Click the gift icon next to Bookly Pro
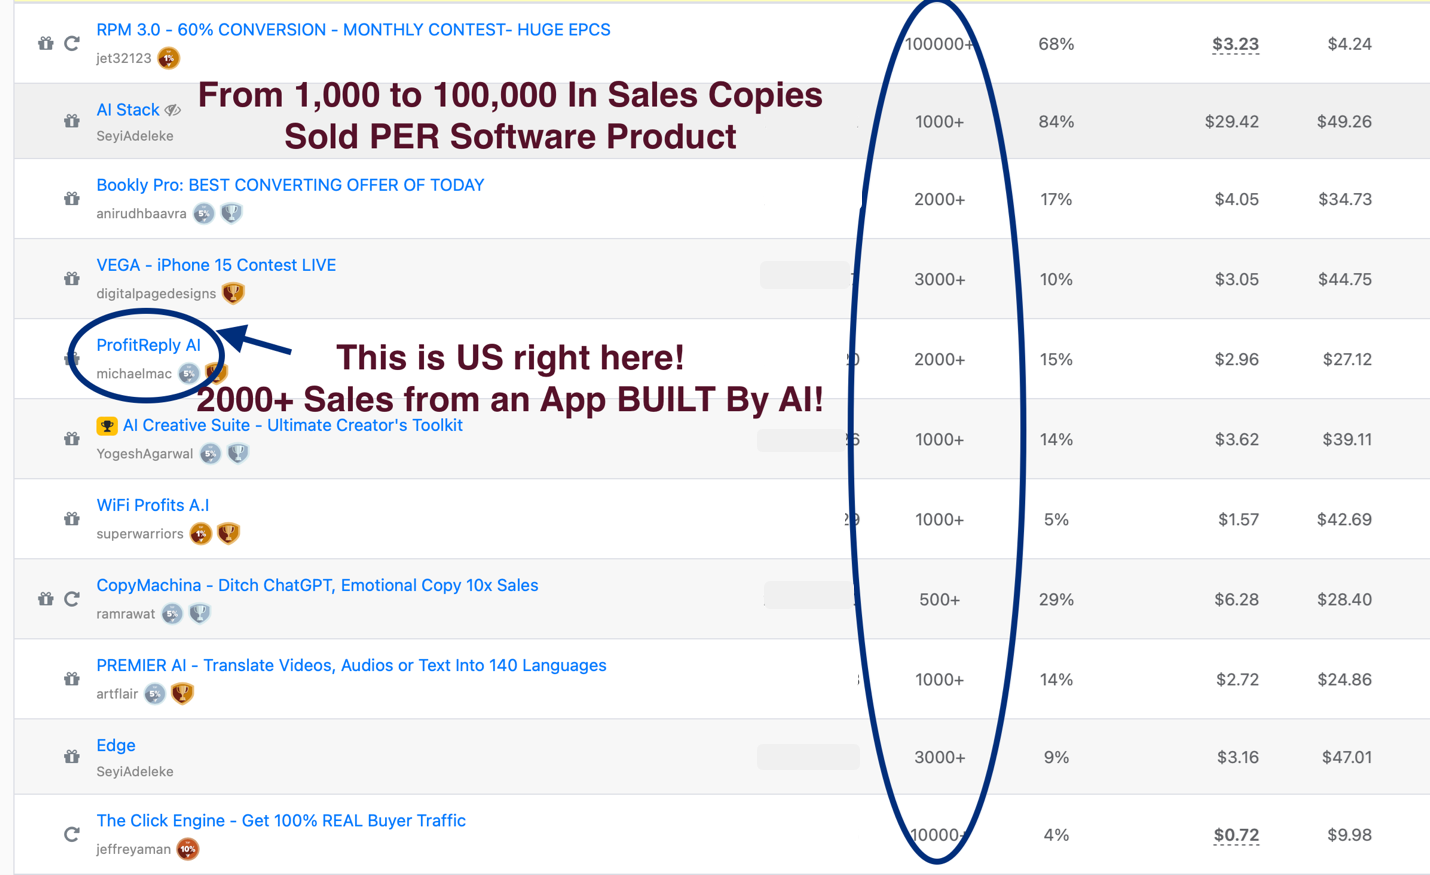This screenshot has height=875, width=1430. (x=71, y=199)
